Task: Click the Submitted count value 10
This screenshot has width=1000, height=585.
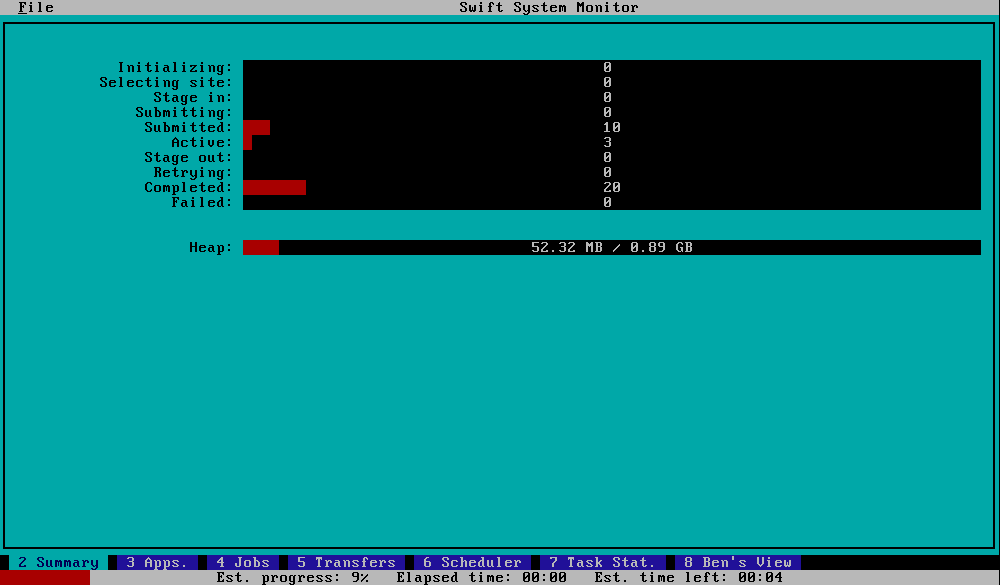Action: (x=612, y=128)
